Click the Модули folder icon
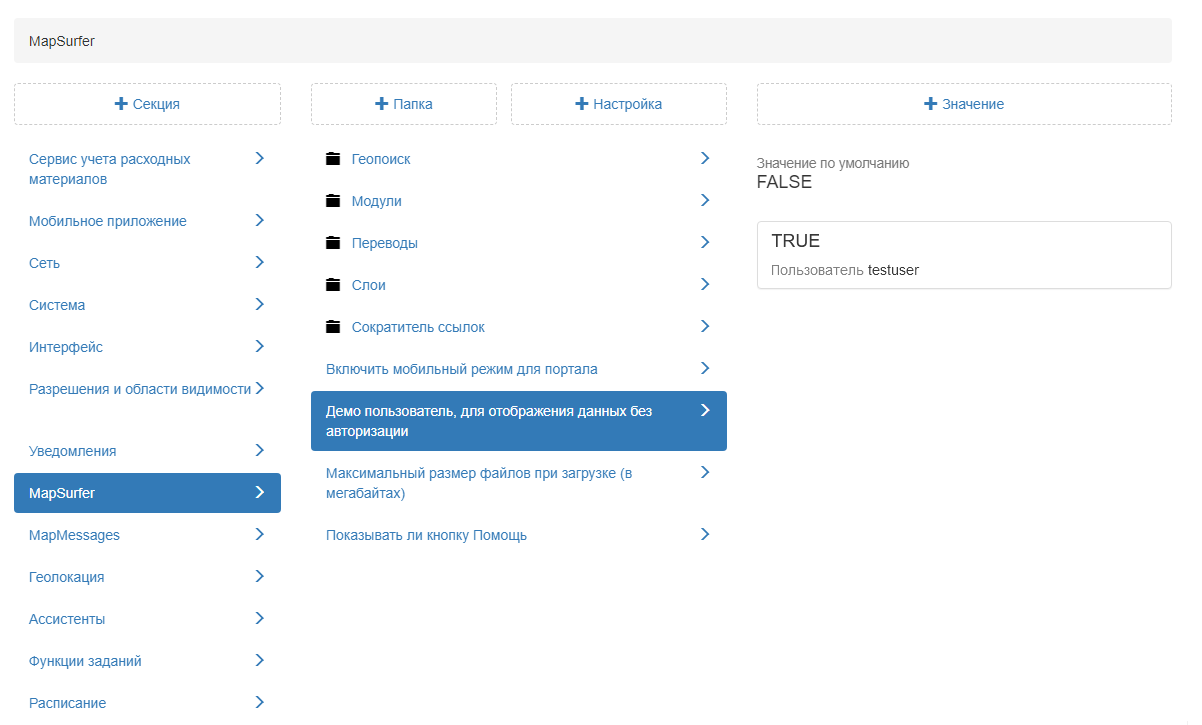The height and width of the screenshot is (725, 1202). point(333,201)
